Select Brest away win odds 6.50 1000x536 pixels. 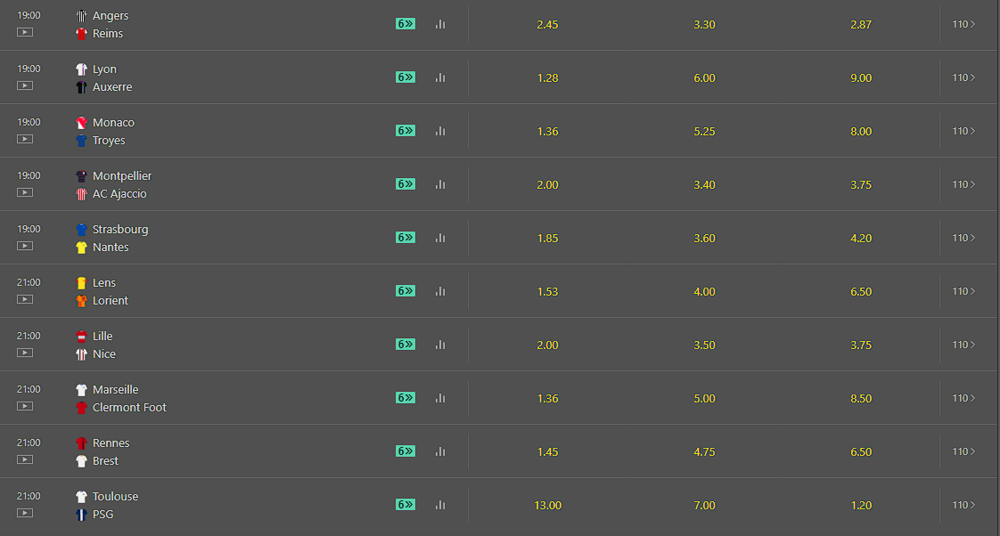pos(861,452)
